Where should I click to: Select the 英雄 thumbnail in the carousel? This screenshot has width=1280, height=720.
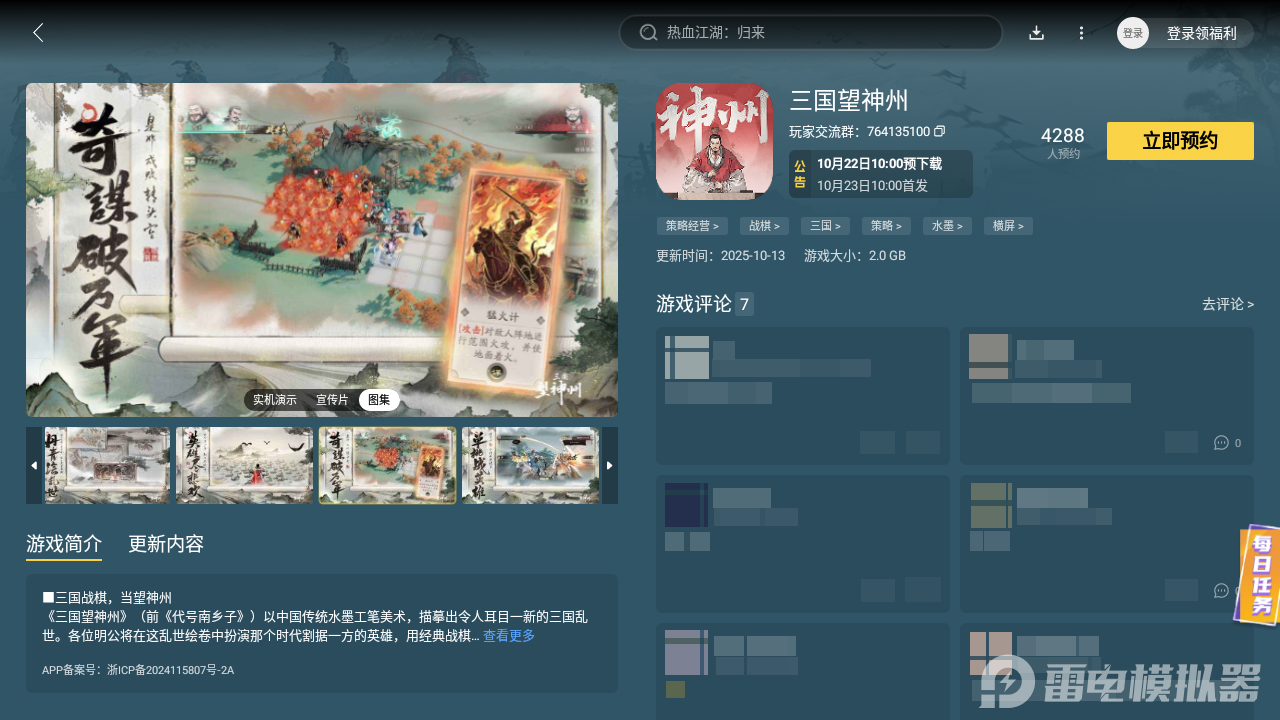244,465
